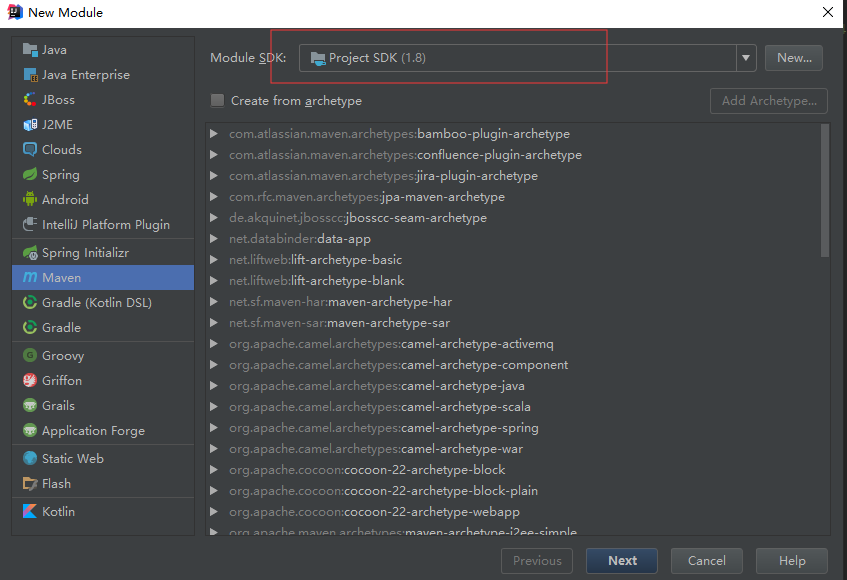Viewport: 847px width, 580px height.
Task: Open the Module SDK dropdown
Action: (746, 58)
